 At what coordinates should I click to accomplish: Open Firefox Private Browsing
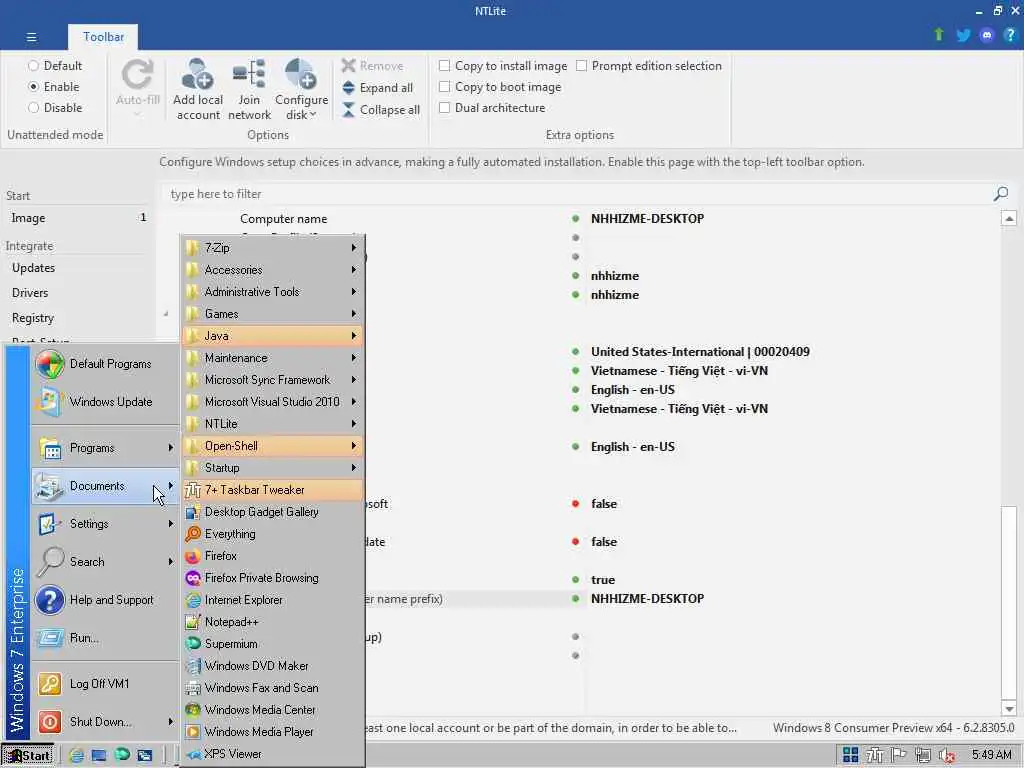[273, 578]
